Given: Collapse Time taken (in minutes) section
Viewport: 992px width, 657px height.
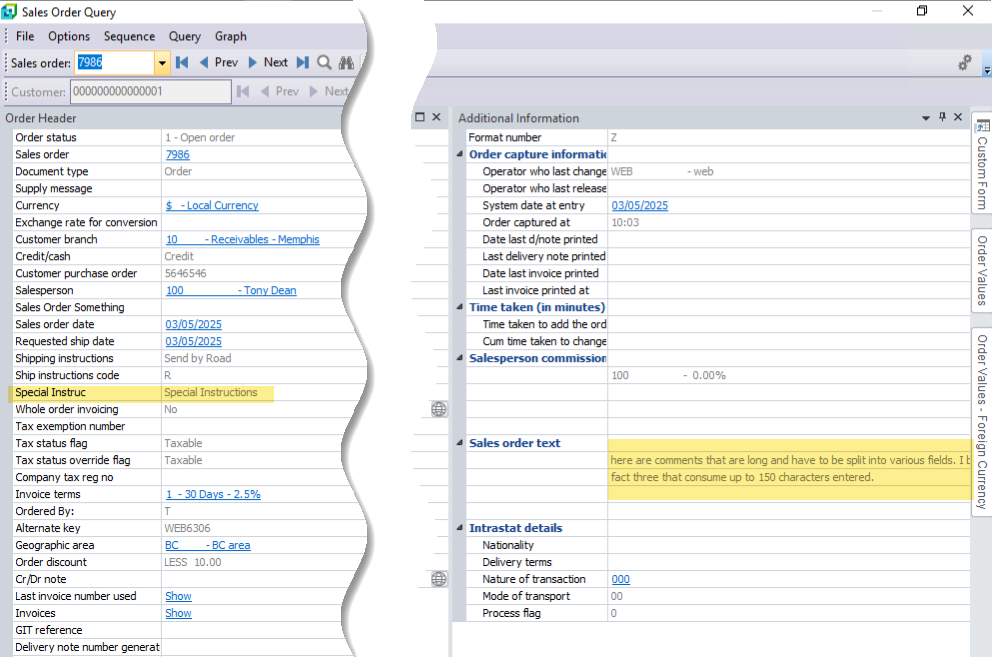Looking at the screenshot, I should (460, 306).
